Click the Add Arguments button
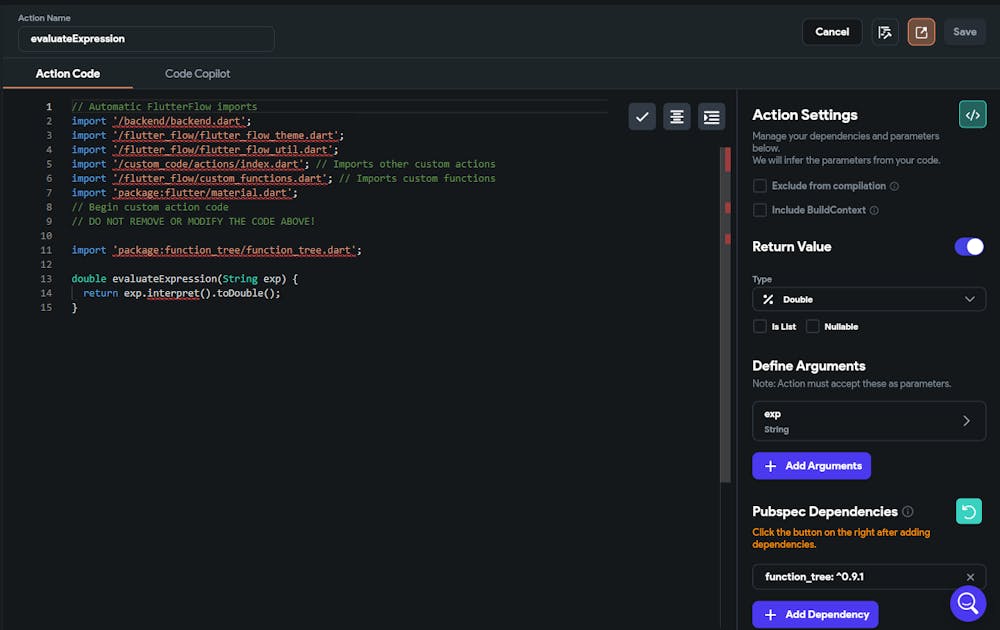1000x630 pixels. point(811,466)
